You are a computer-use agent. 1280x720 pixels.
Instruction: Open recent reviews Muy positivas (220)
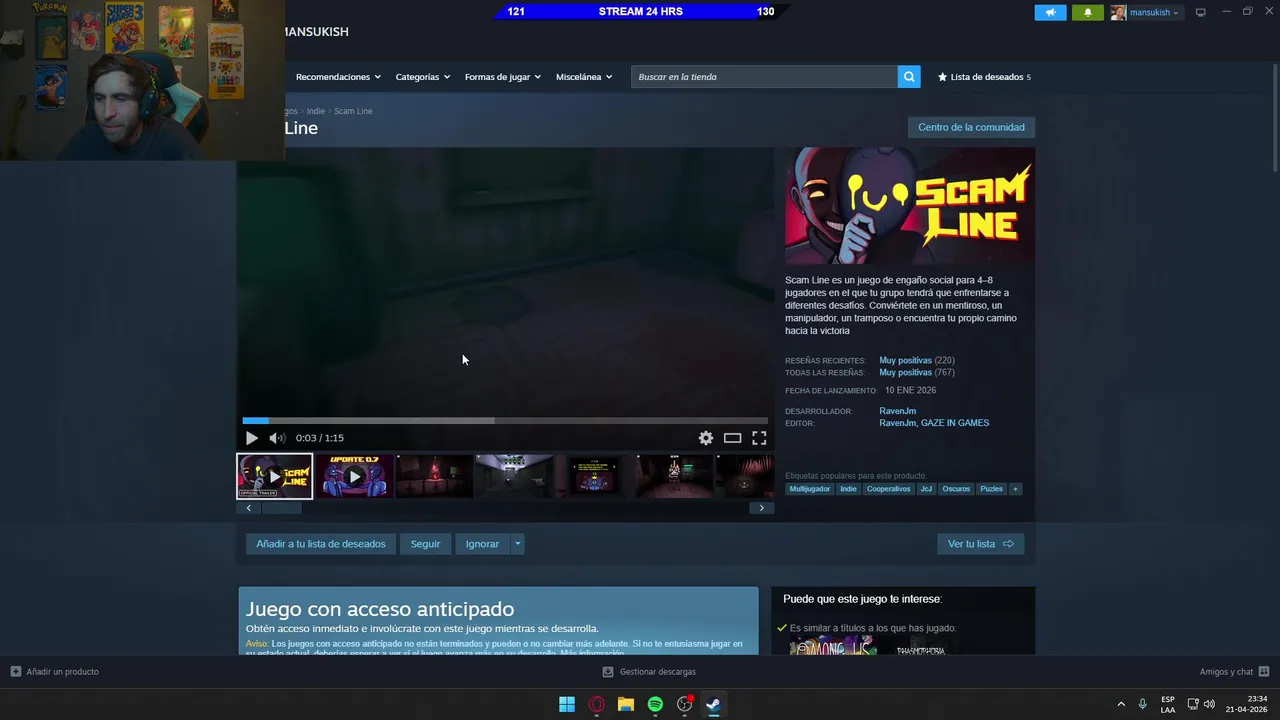916,360
